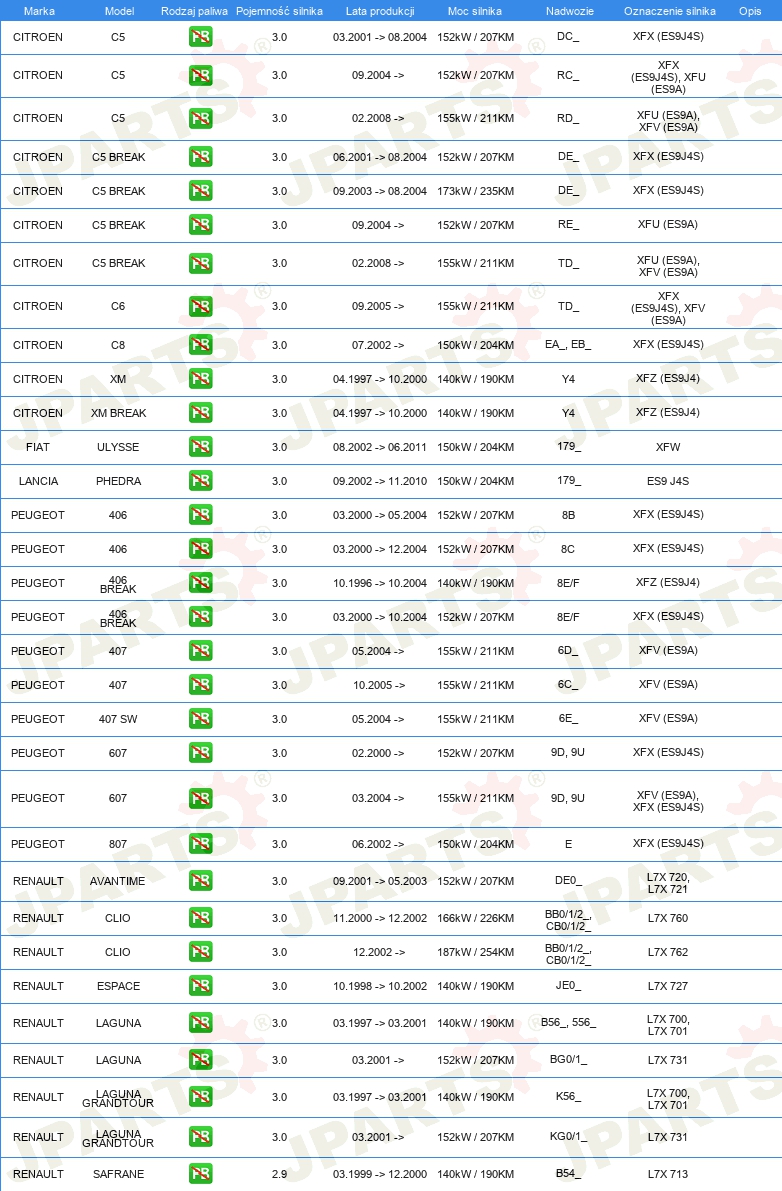Click fuel icon in Peugeot 807 row
The height and width of the screenshot is (1191, 782).
(200, 844)
